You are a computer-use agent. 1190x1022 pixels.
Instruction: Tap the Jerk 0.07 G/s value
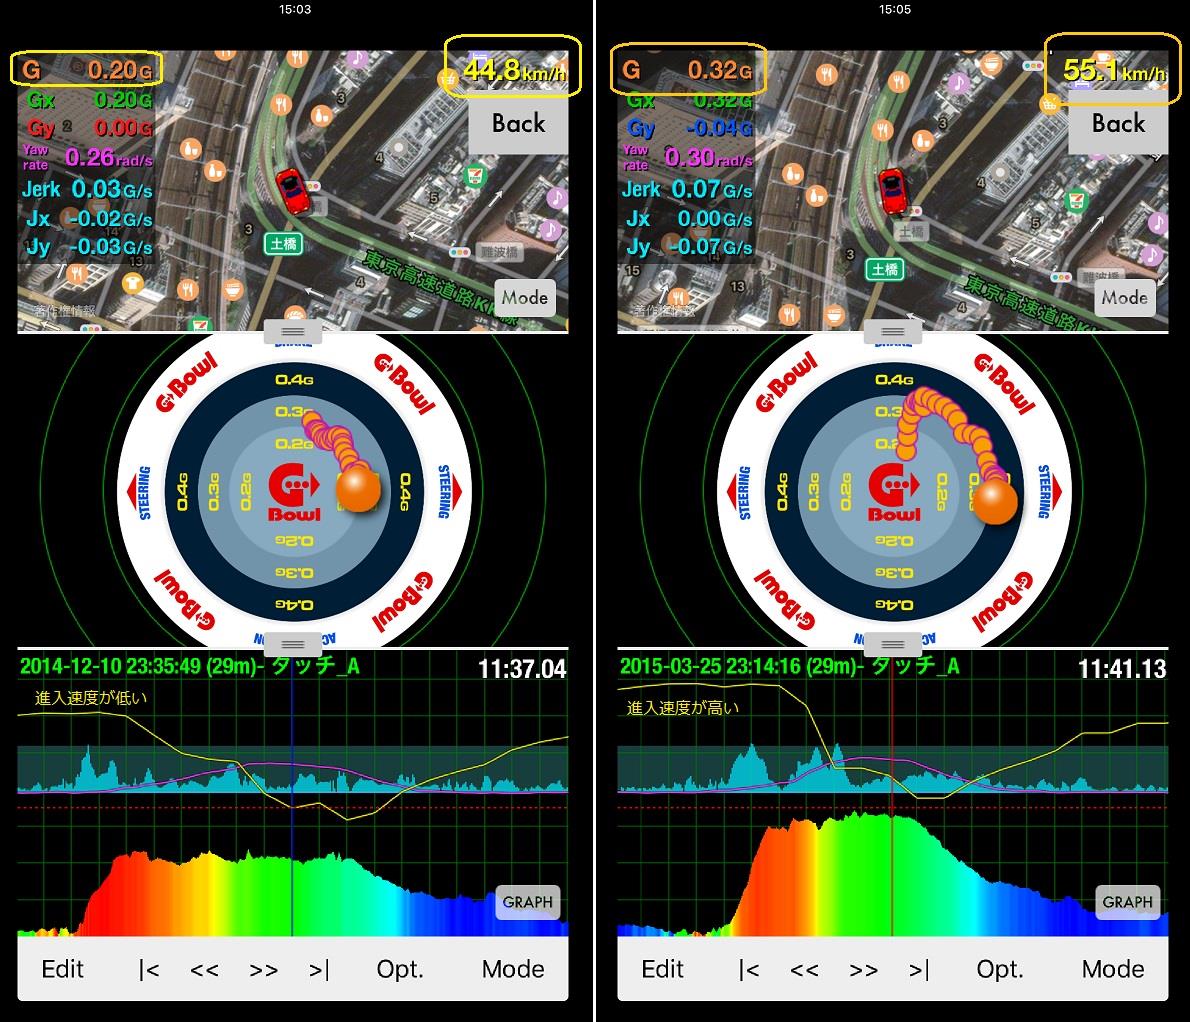(711, 189)
